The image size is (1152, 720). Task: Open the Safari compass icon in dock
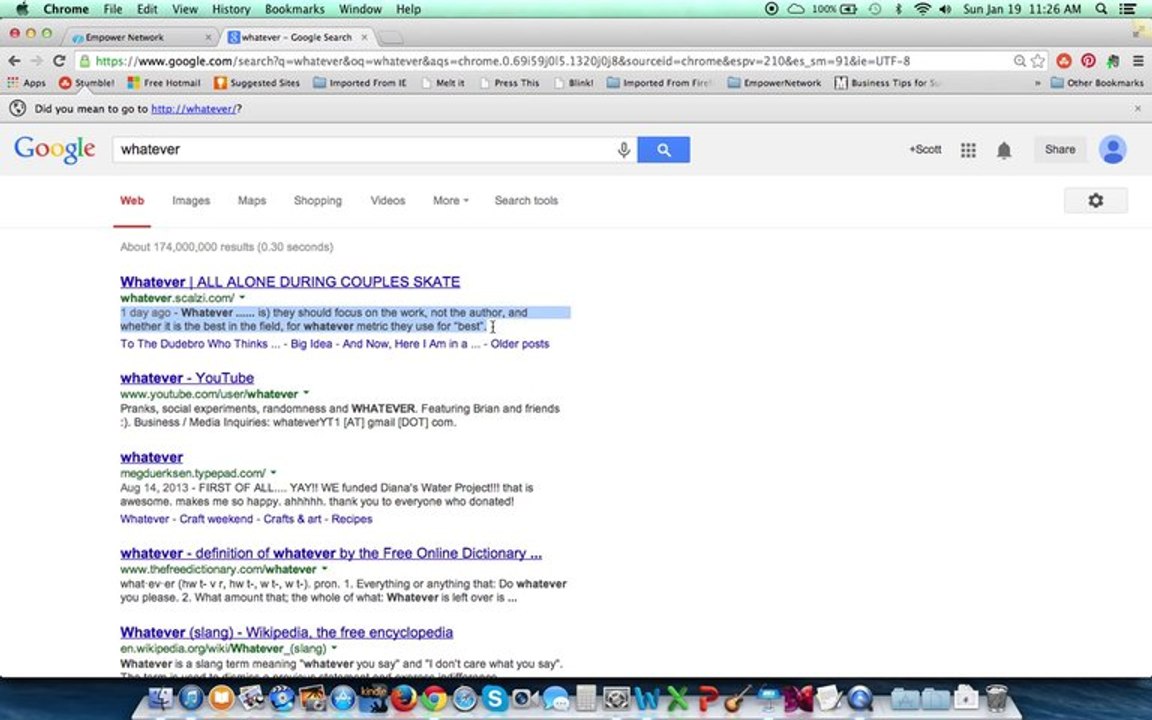(464, 698)
